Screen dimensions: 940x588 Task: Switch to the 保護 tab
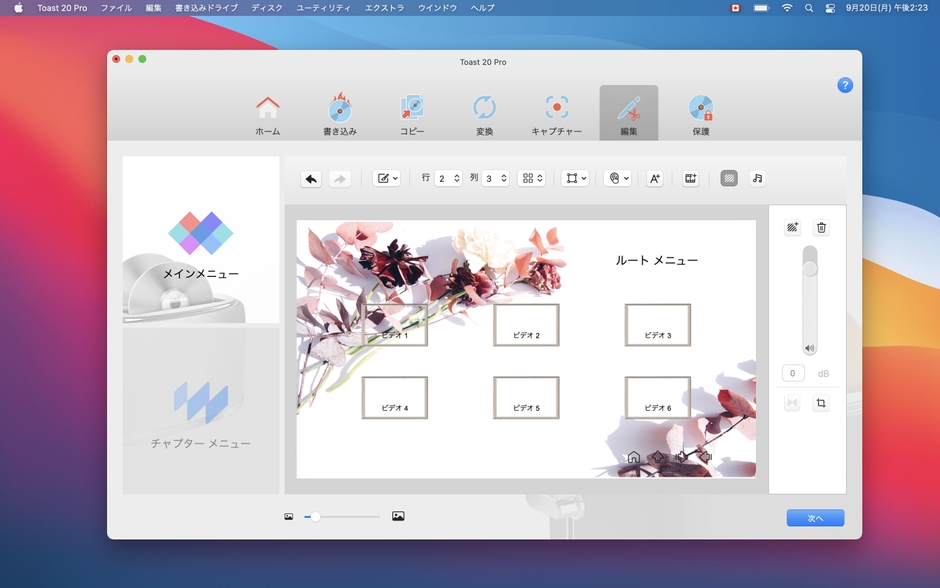[700, 112]
